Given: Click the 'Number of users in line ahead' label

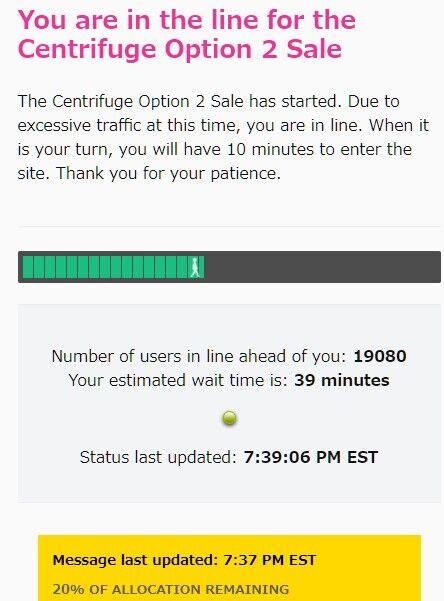Looking at the screenshot, I should click(x=199, y=356).
